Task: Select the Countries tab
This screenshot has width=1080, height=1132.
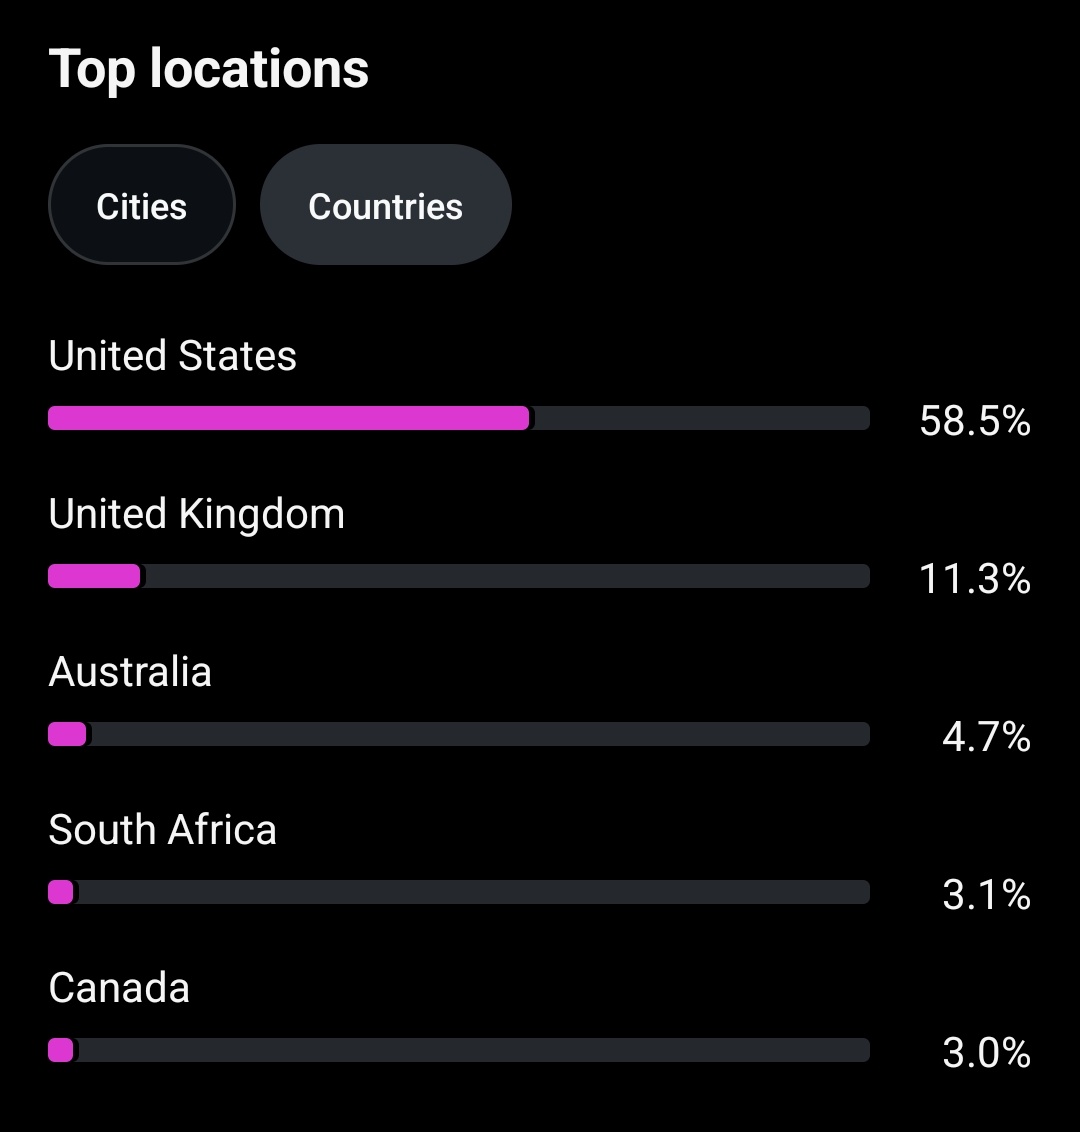Action: pyautogui.click(x=385, y=206)
